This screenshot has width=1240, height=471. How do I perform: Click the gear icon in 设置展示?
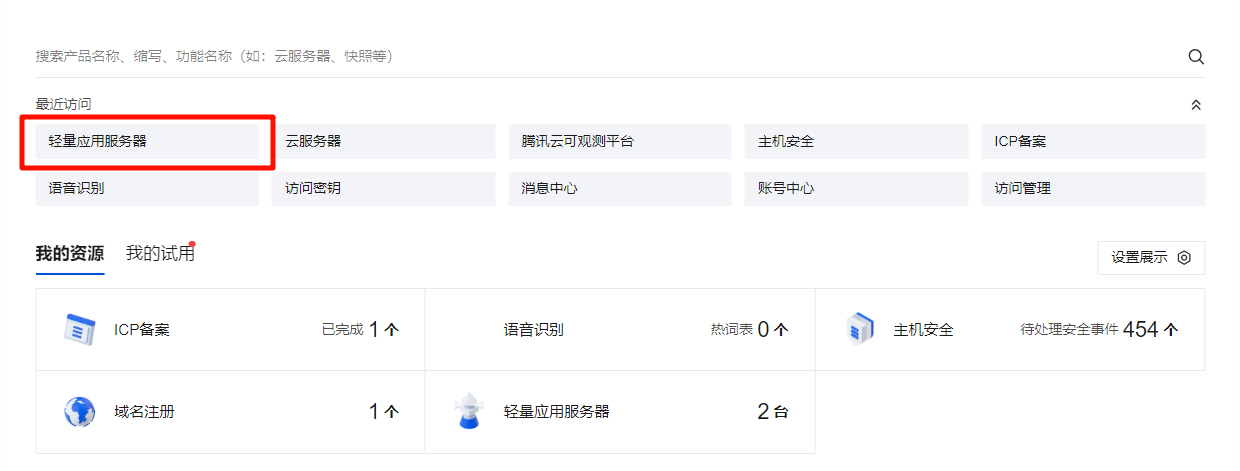click(1184, 257)
